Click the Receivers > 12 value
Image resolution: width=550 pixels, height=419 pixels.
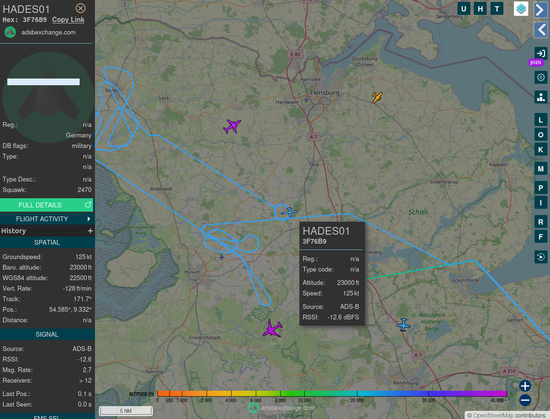85,380
